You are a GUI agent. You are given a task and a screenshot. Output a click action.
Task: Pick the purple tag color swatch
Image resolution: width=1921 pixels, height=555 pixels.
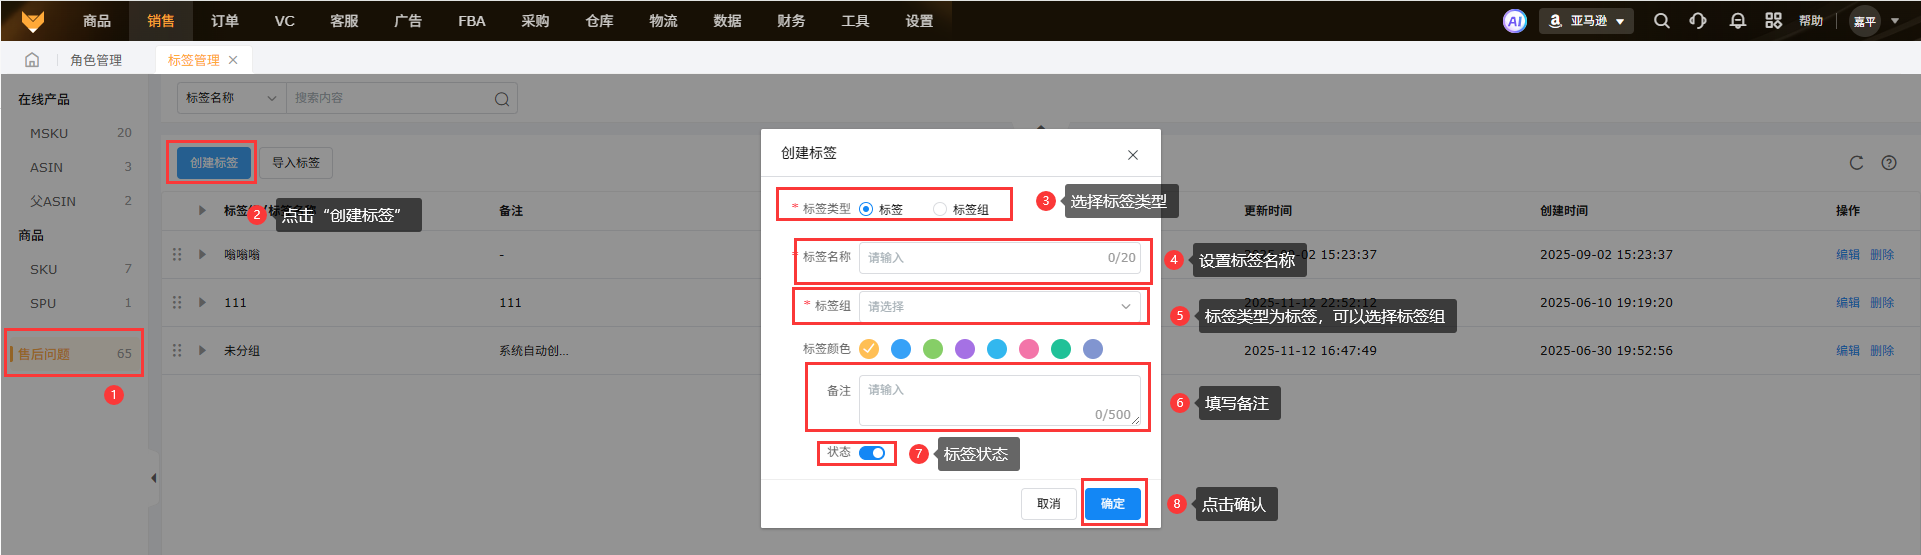965,348
